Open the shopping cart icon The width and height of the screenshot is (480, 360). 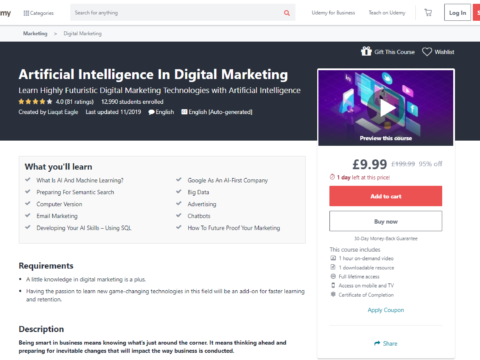coord(428,13)
